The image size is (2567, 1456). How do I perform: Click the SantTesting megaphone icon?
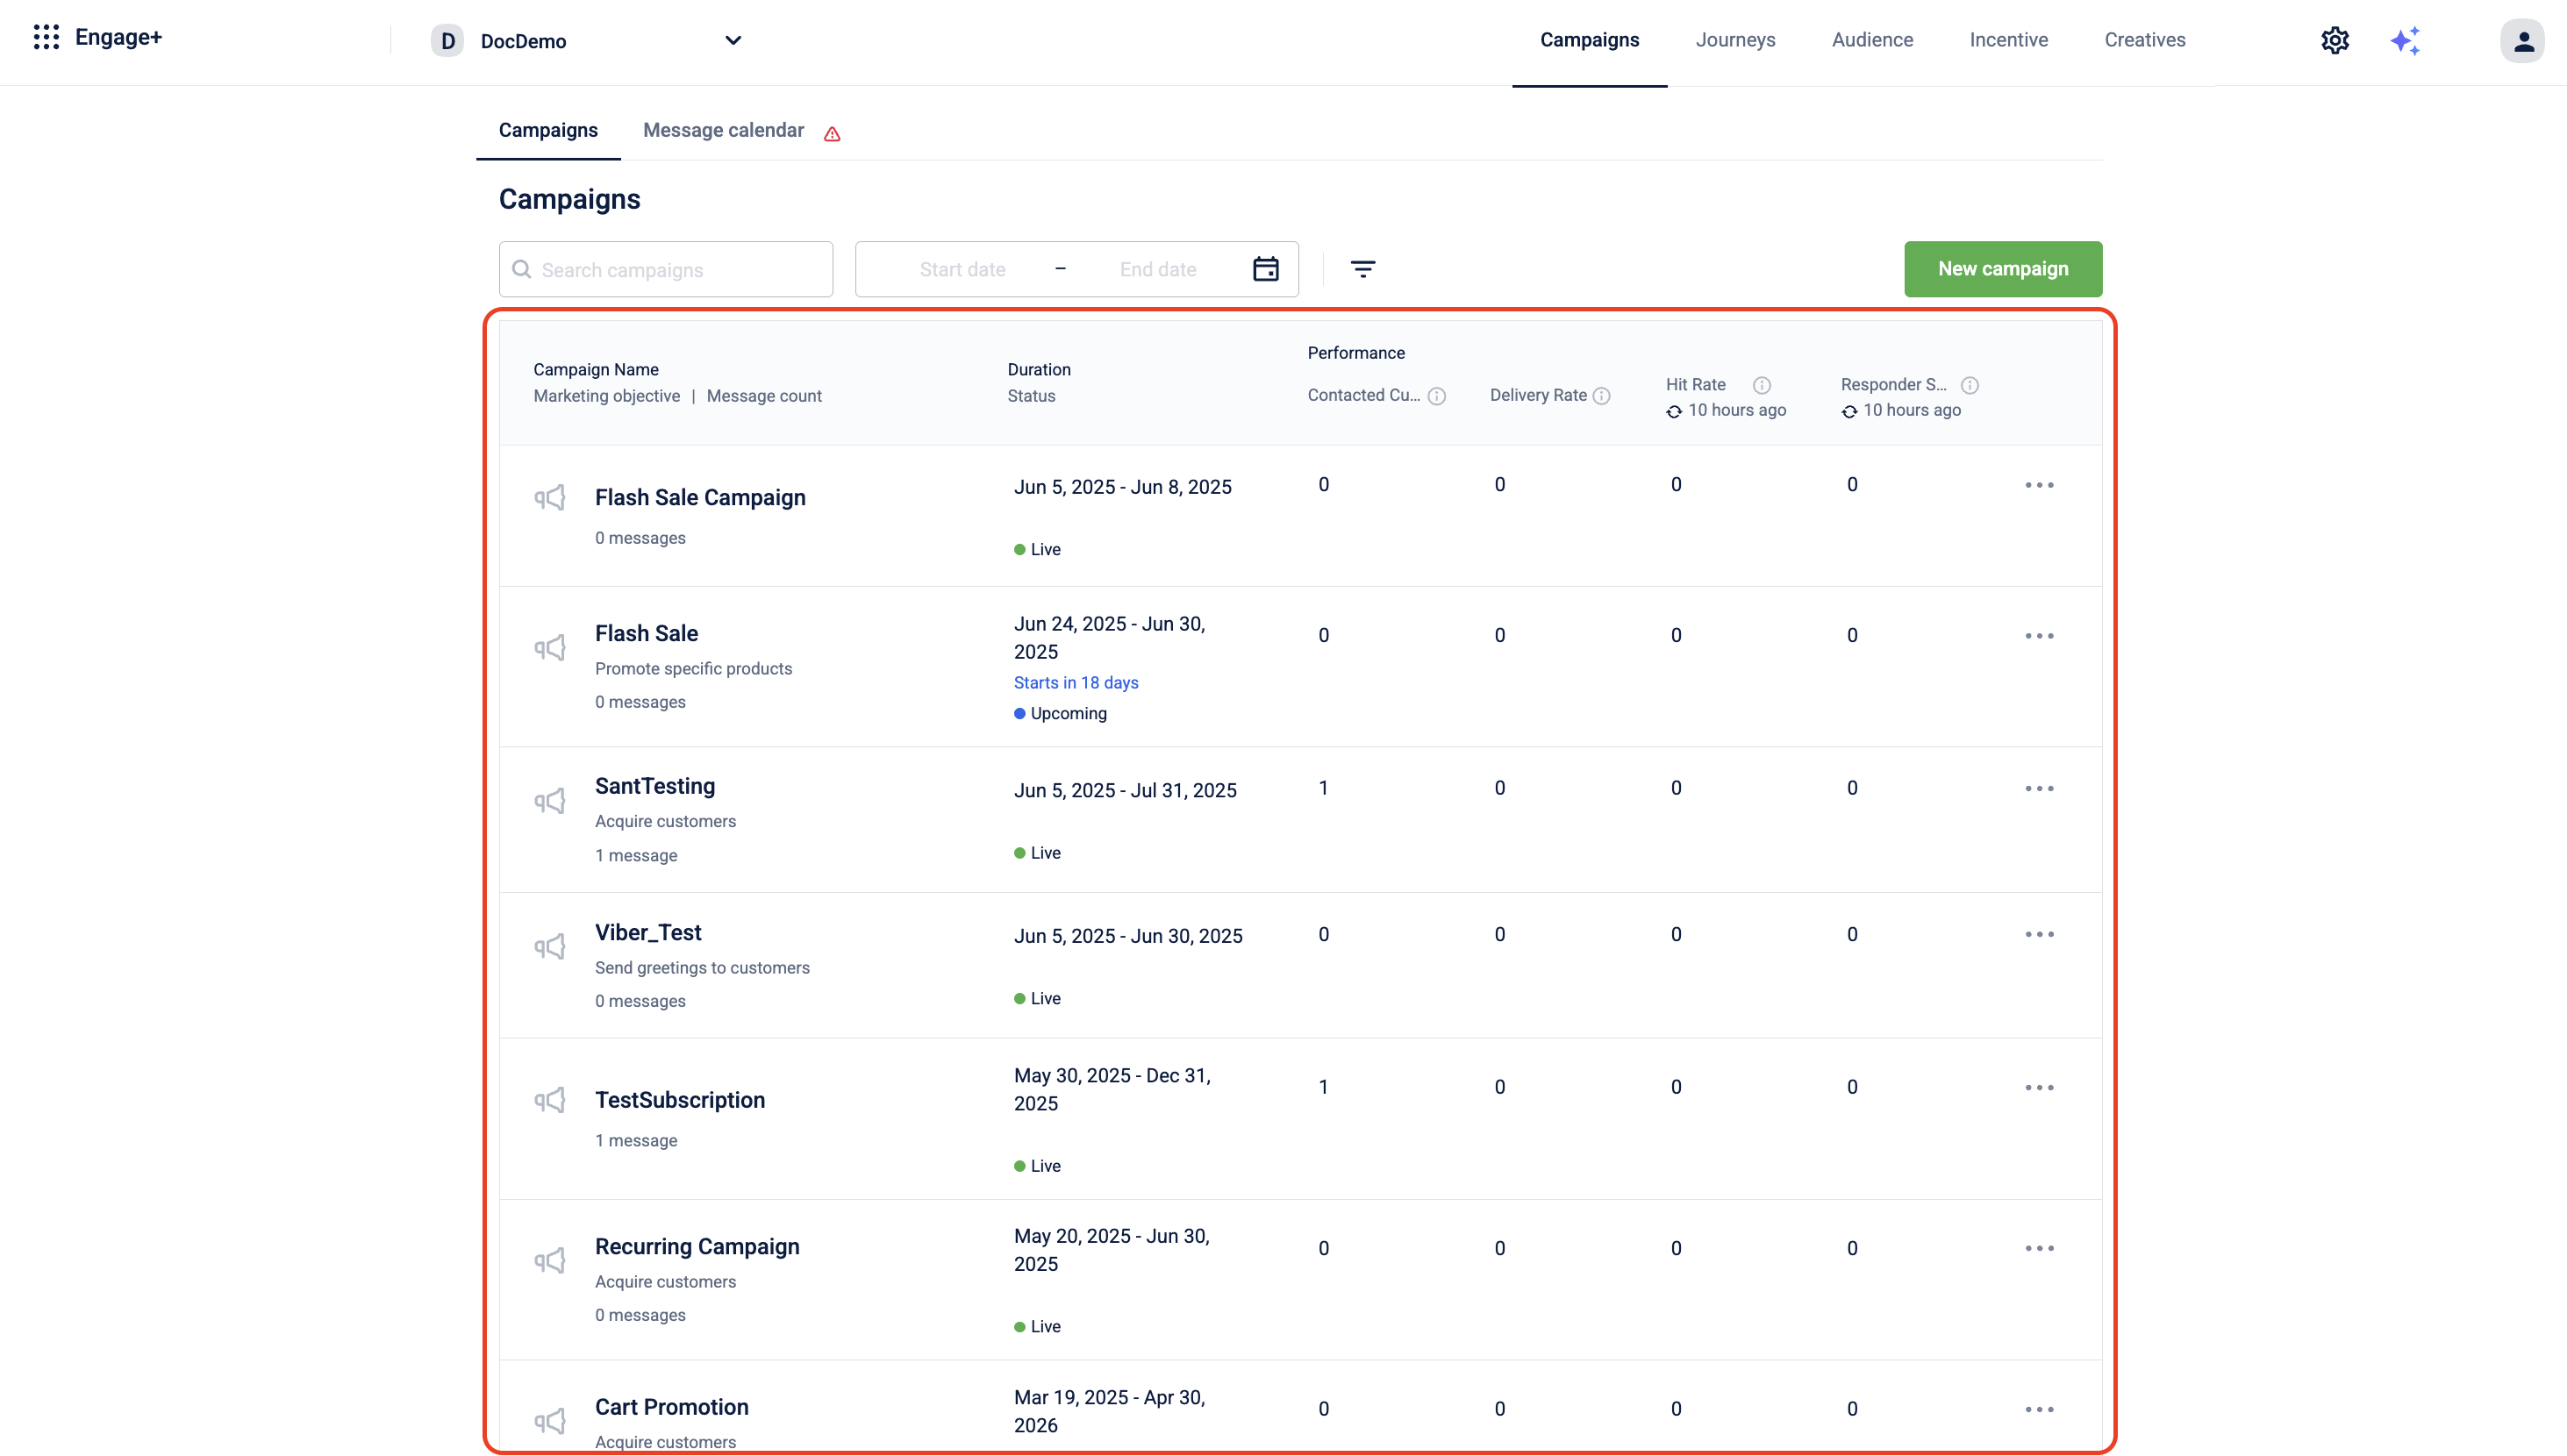click(x=550, y=801)
